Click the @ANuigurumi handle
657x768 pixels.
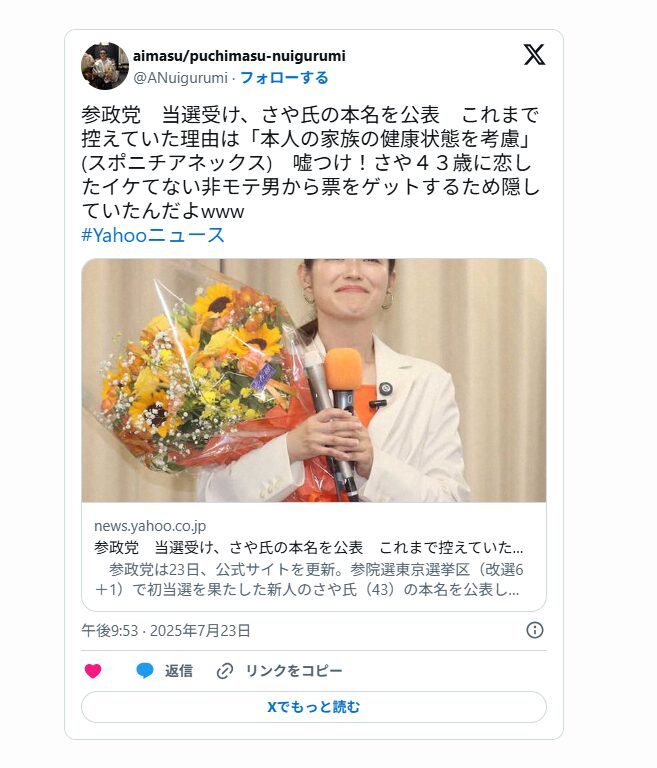(180, 78)
